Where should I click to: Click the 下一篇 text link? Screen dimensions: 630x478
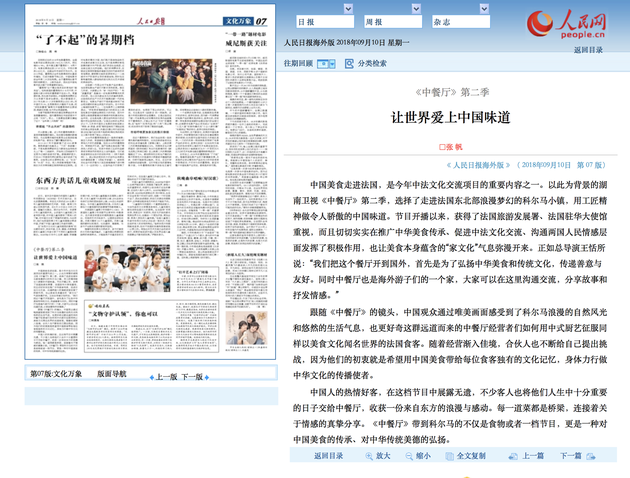click(x=571, y=456)
